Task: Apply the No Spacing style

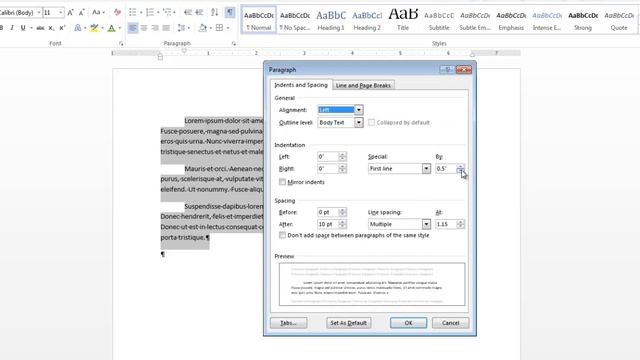Action: (295, 20)
